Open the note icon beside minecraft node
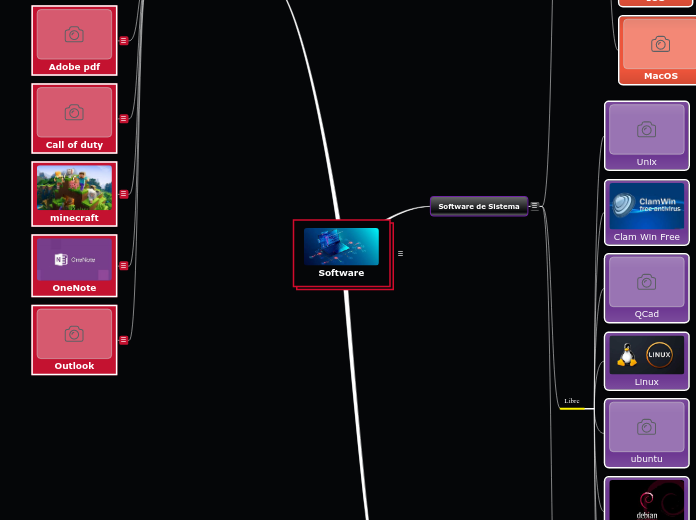The height and width of the screenshot is (520, 696). point(124,194)
